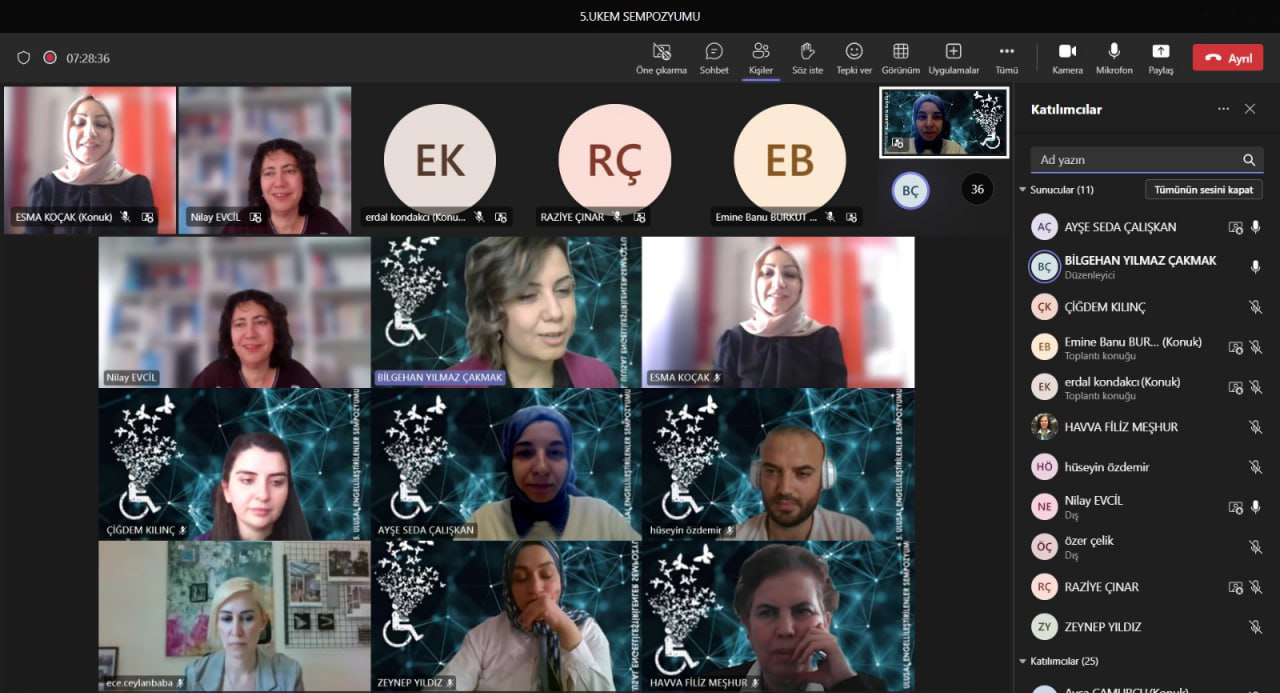Viewport: 1280px width, 693px height.
Task: Open the participants panel three-dot menu
Action: point(1223,109)
